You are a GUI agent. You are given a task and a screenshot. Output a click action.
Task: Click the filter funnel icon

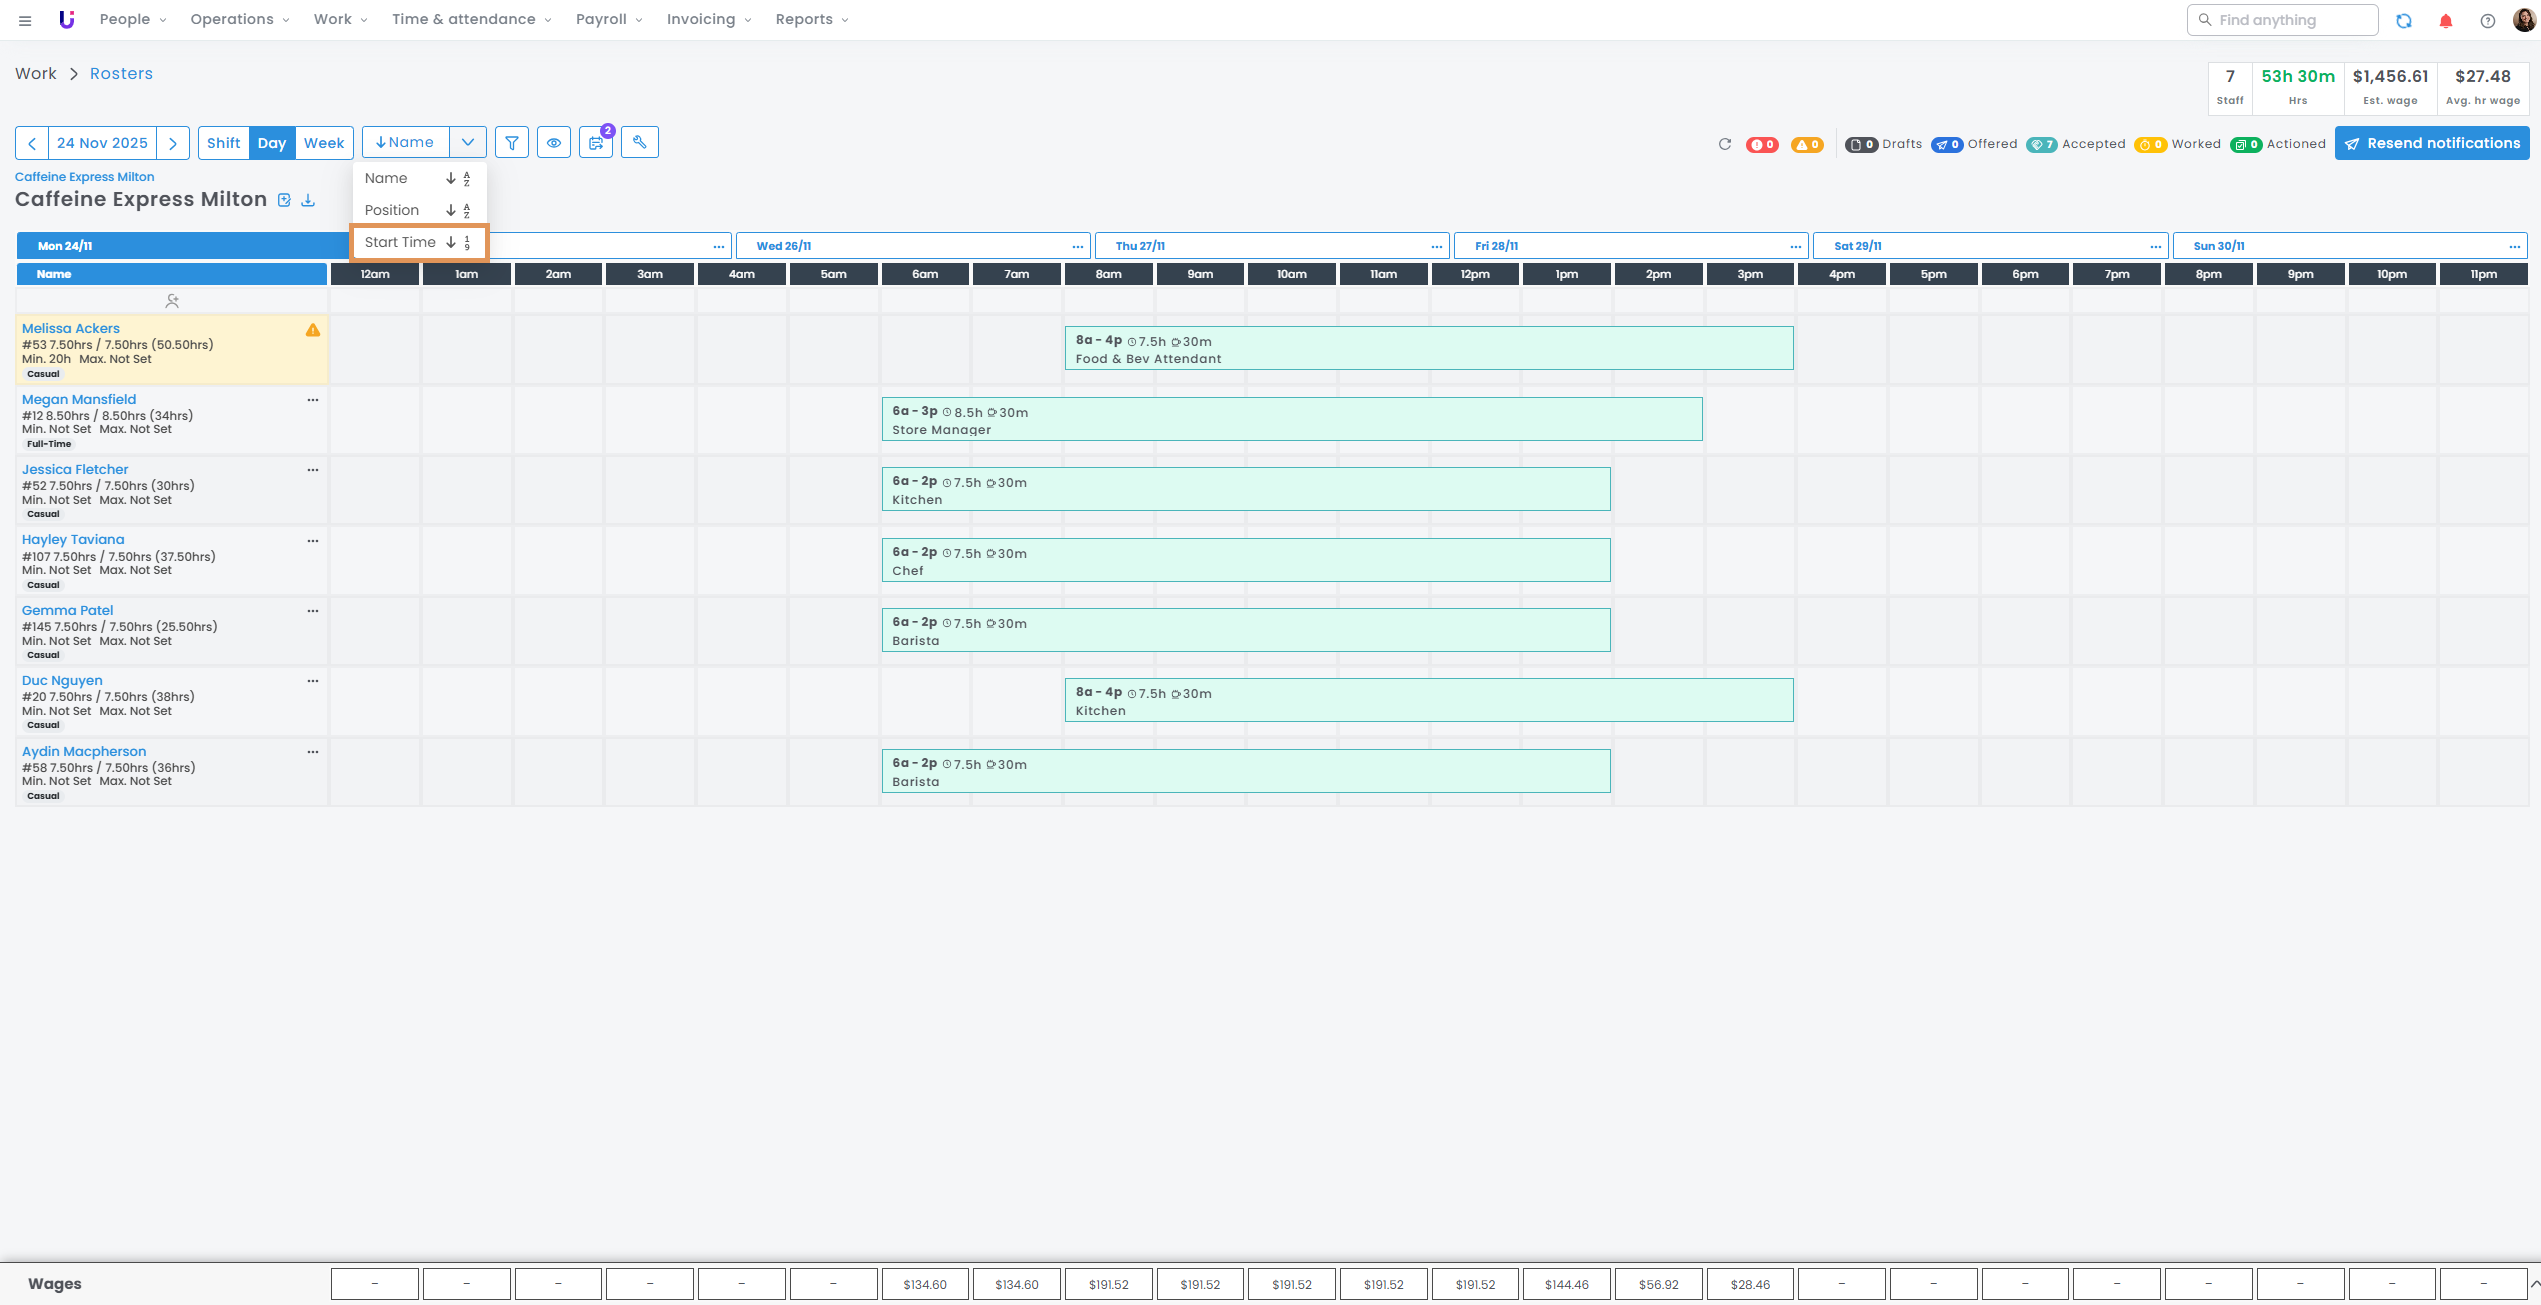[511, 143]
